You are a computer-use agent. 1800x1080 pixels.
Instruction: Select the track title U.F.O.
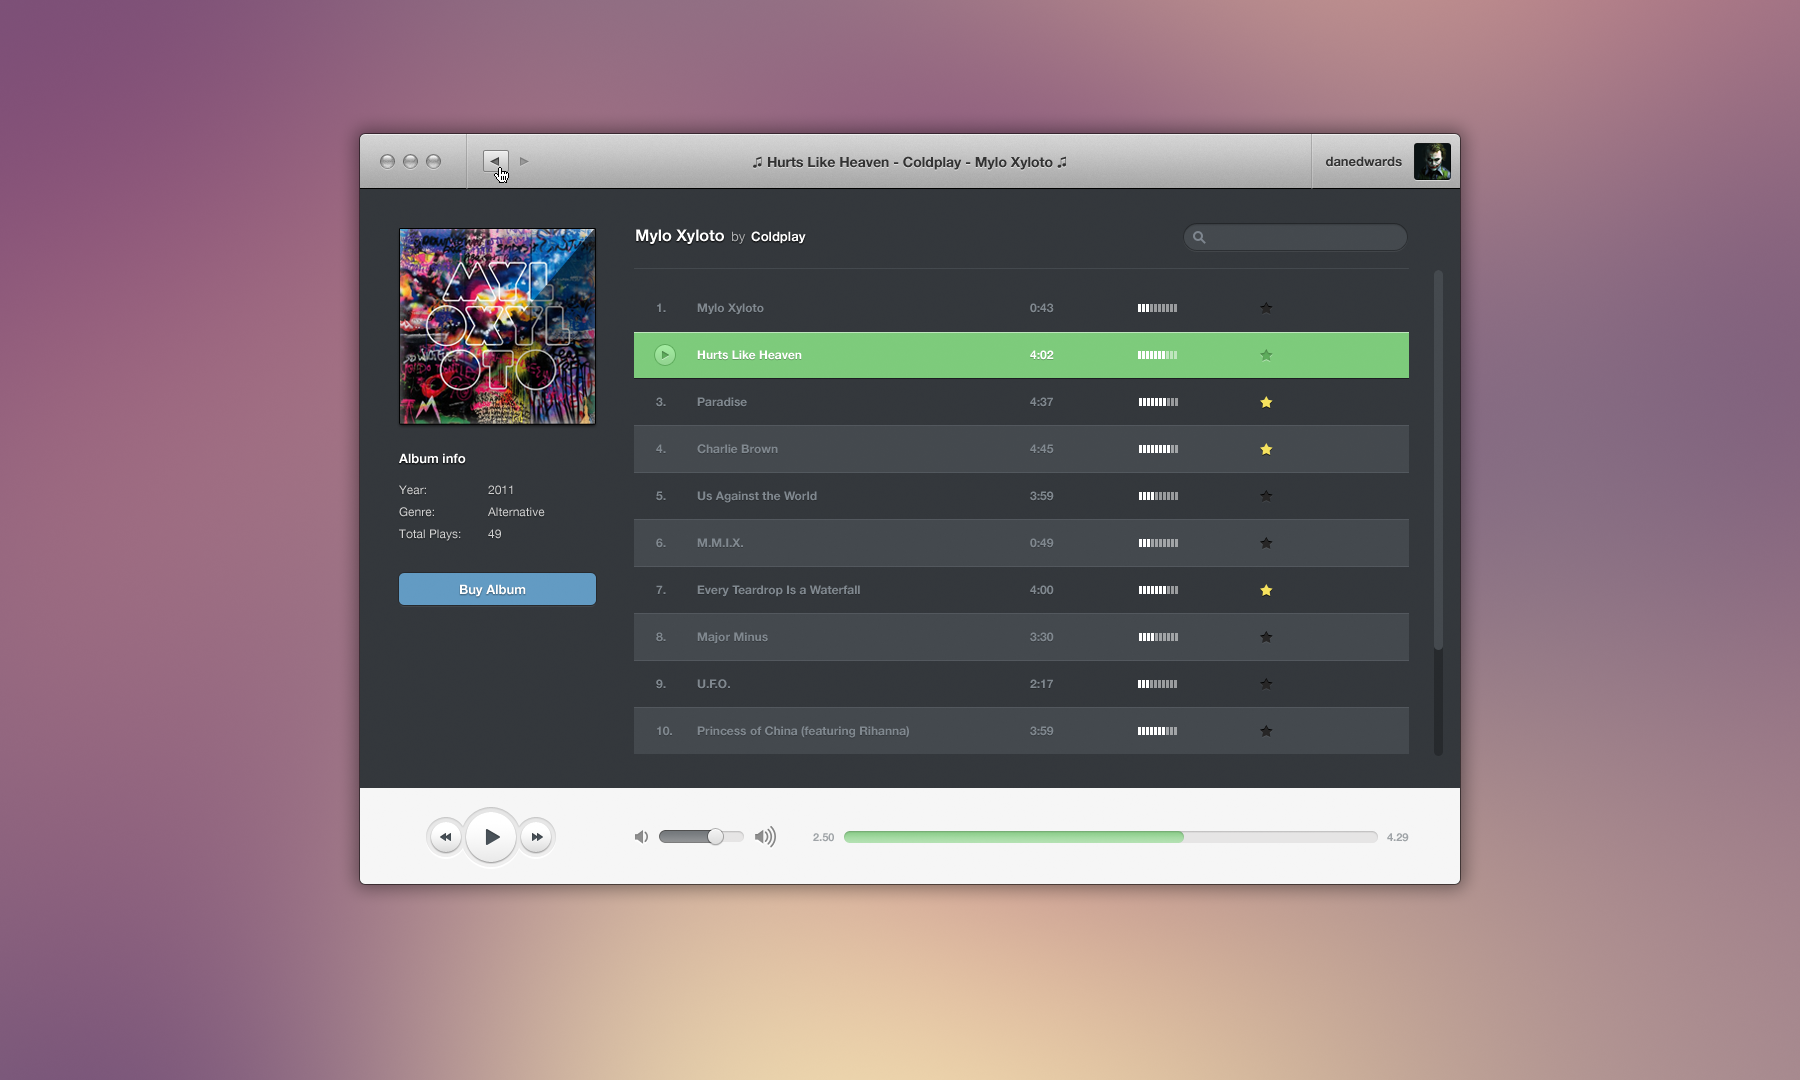tap(713, 684)
